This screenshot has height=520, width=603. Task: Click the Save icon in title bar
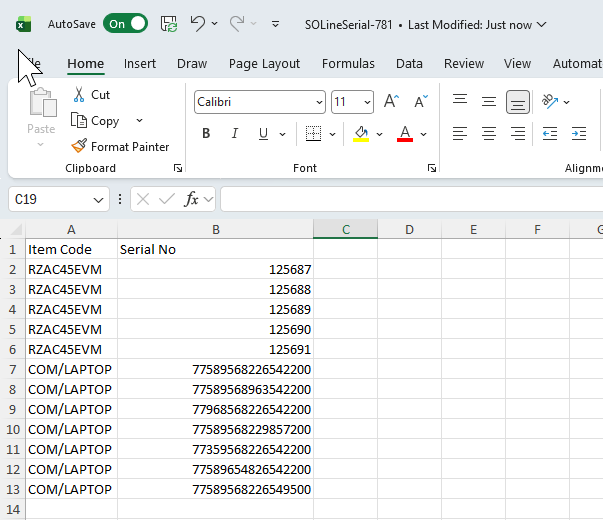(169, 24)
